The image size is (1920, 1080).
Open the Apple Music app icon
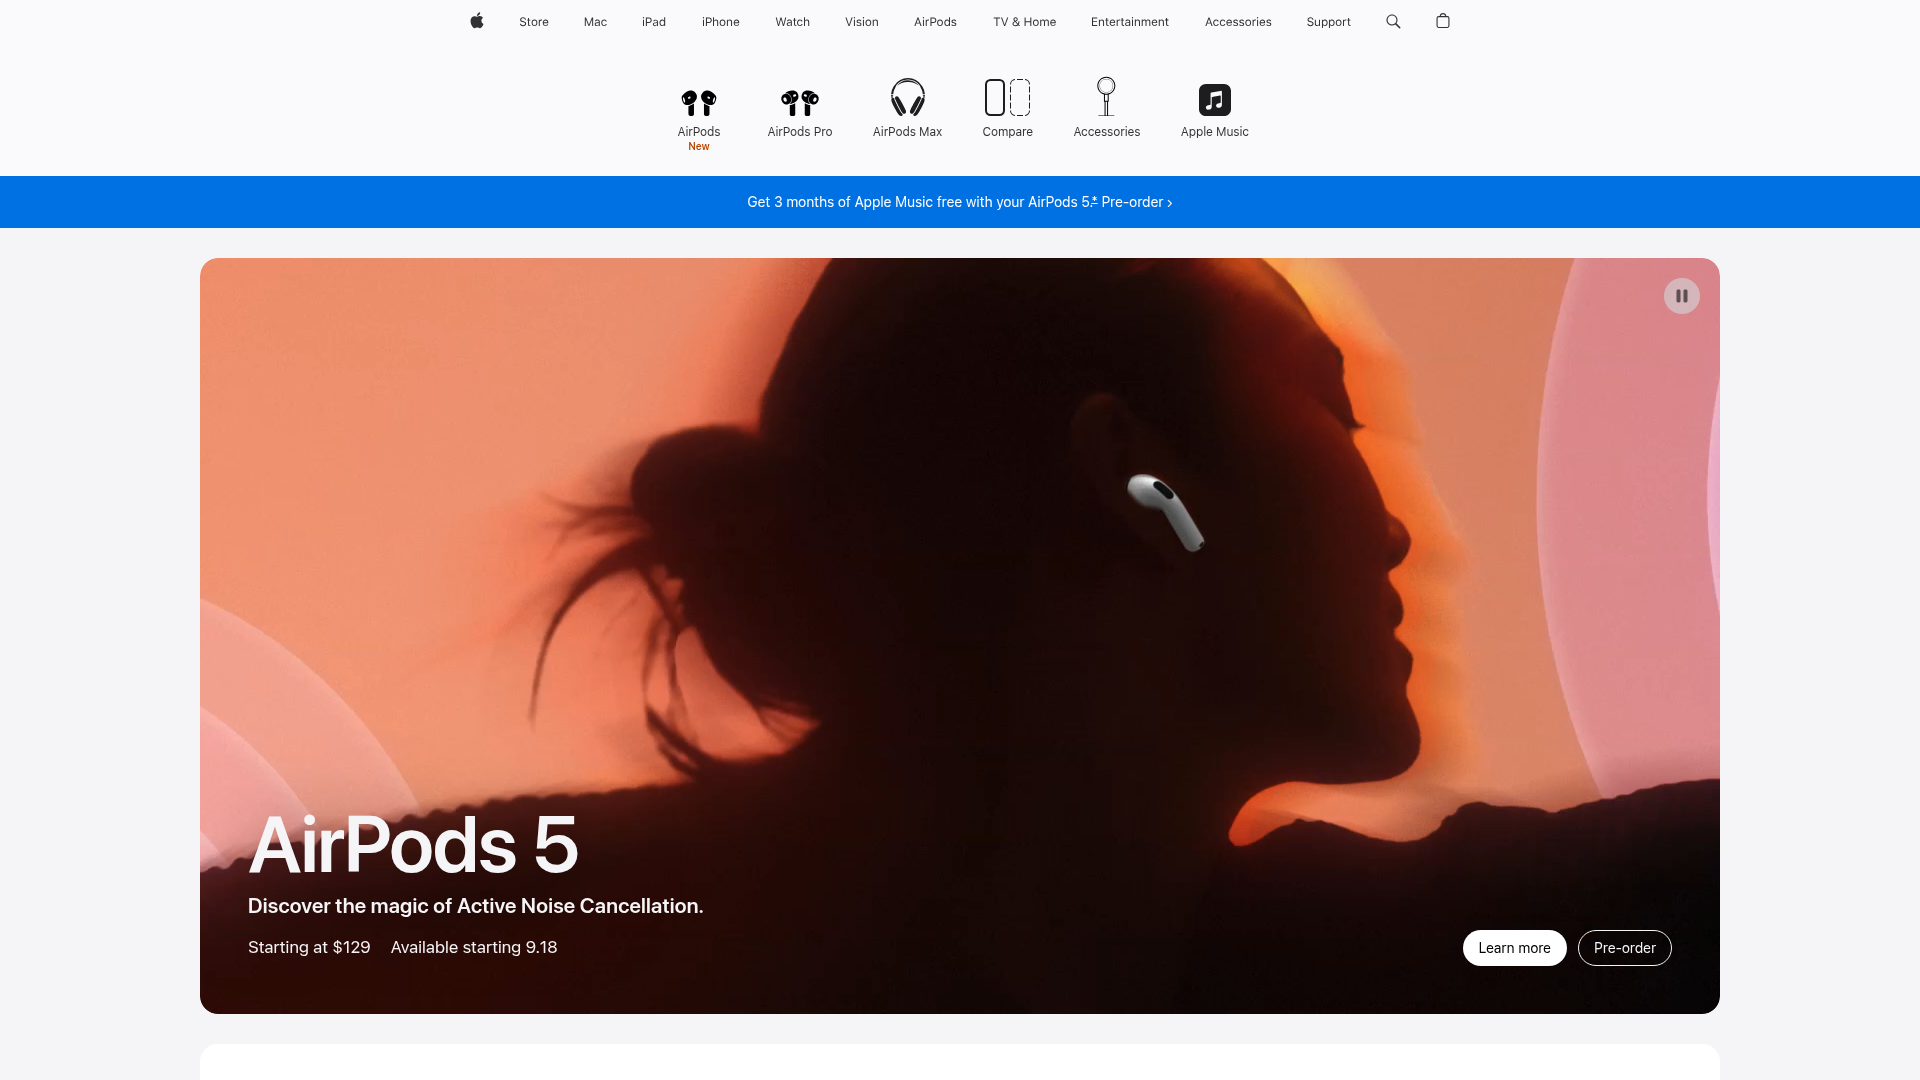click(1215, 100)
